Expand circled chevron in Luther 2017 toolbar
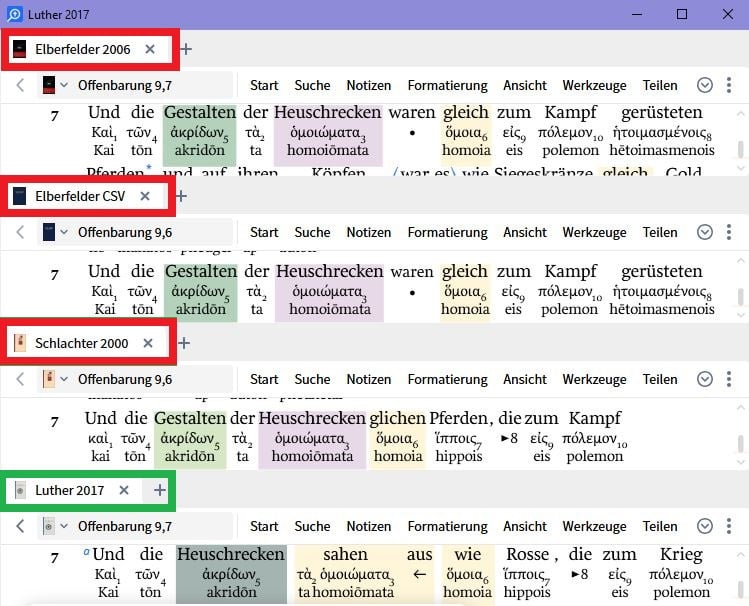This screenshot has height=606, width=749. [705, 527]
